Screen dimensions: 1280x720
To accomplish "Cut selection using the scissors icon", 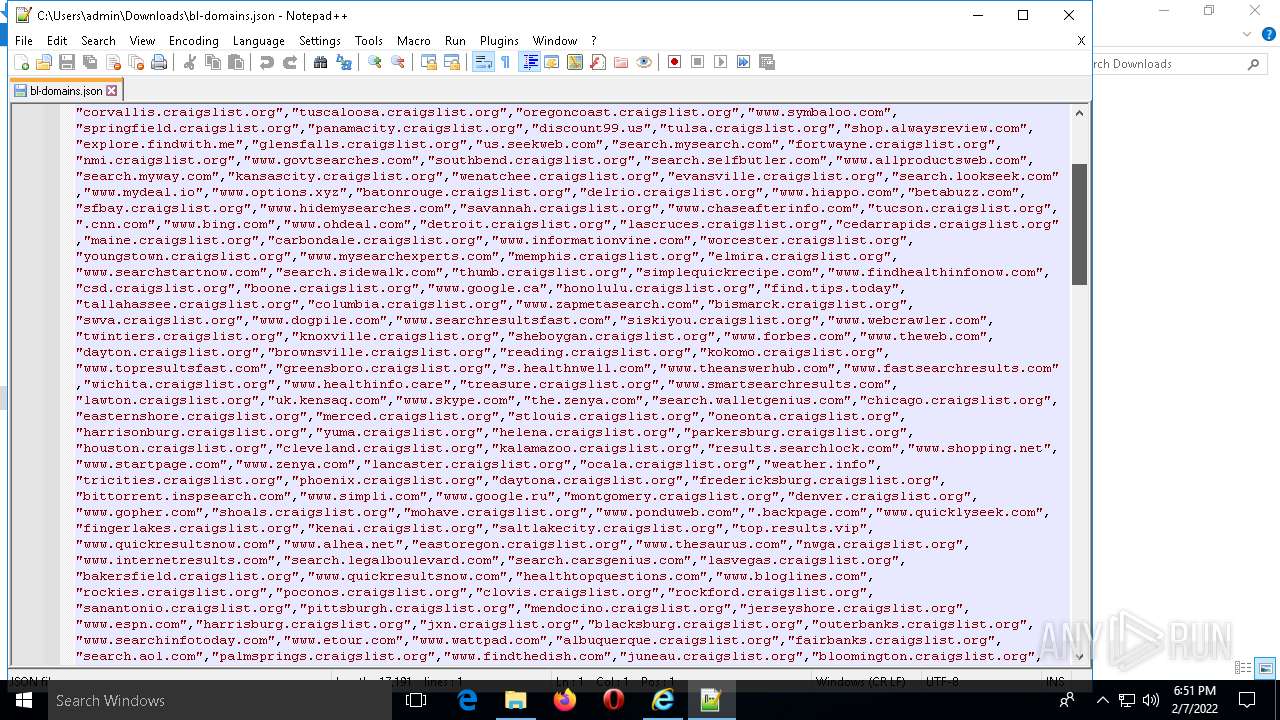I will 190,62.
